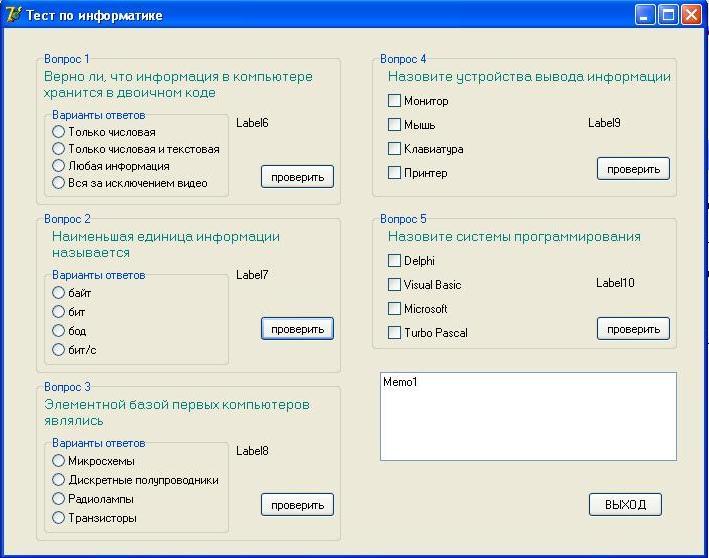Screen dimensions: 709x558
Task: Click the 'Верно ли, что информация' question text
Action: click(x=178, y=84)
